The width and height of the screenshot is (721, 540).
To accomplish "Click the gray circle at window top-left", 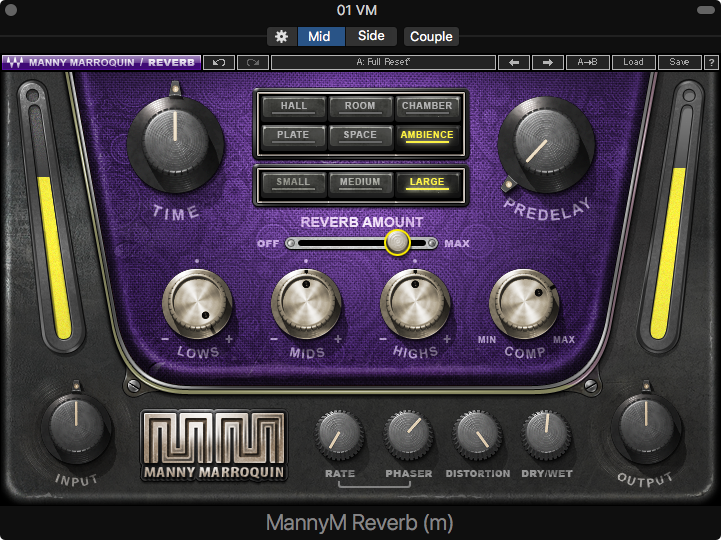I will tap(11, 10).
